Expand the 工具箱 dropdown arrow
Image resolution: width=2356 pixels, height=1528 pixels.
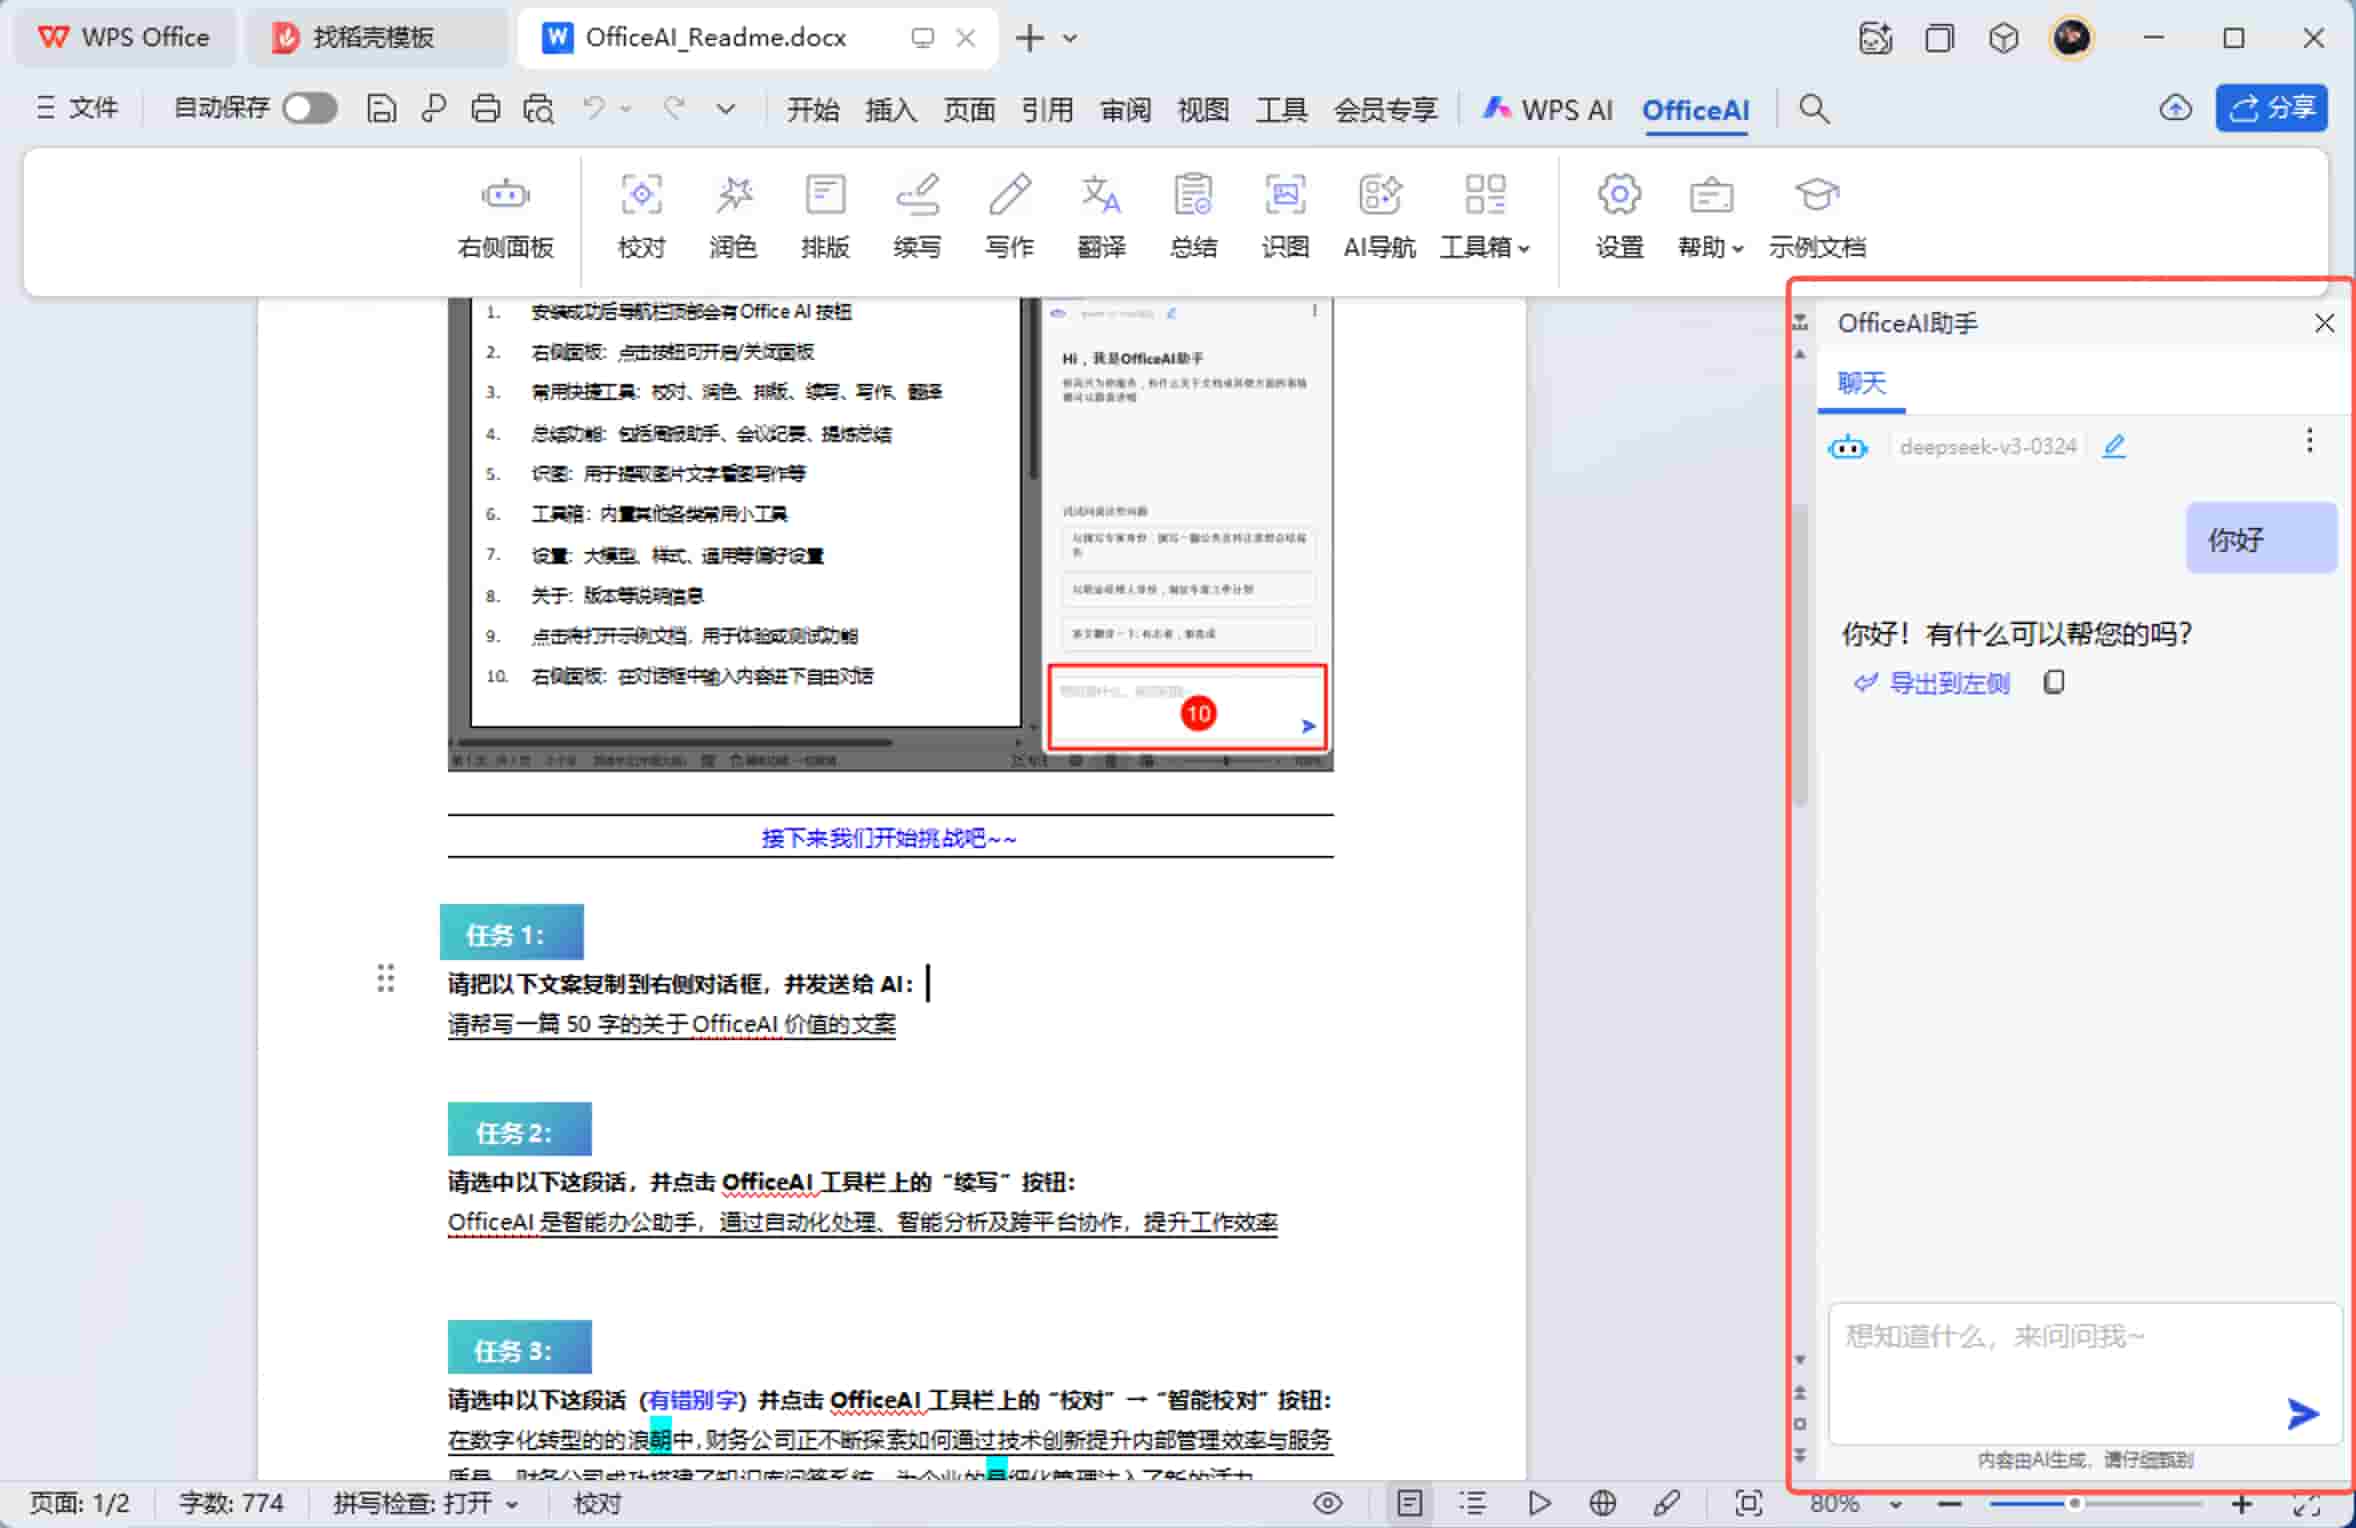[1524, 248]
